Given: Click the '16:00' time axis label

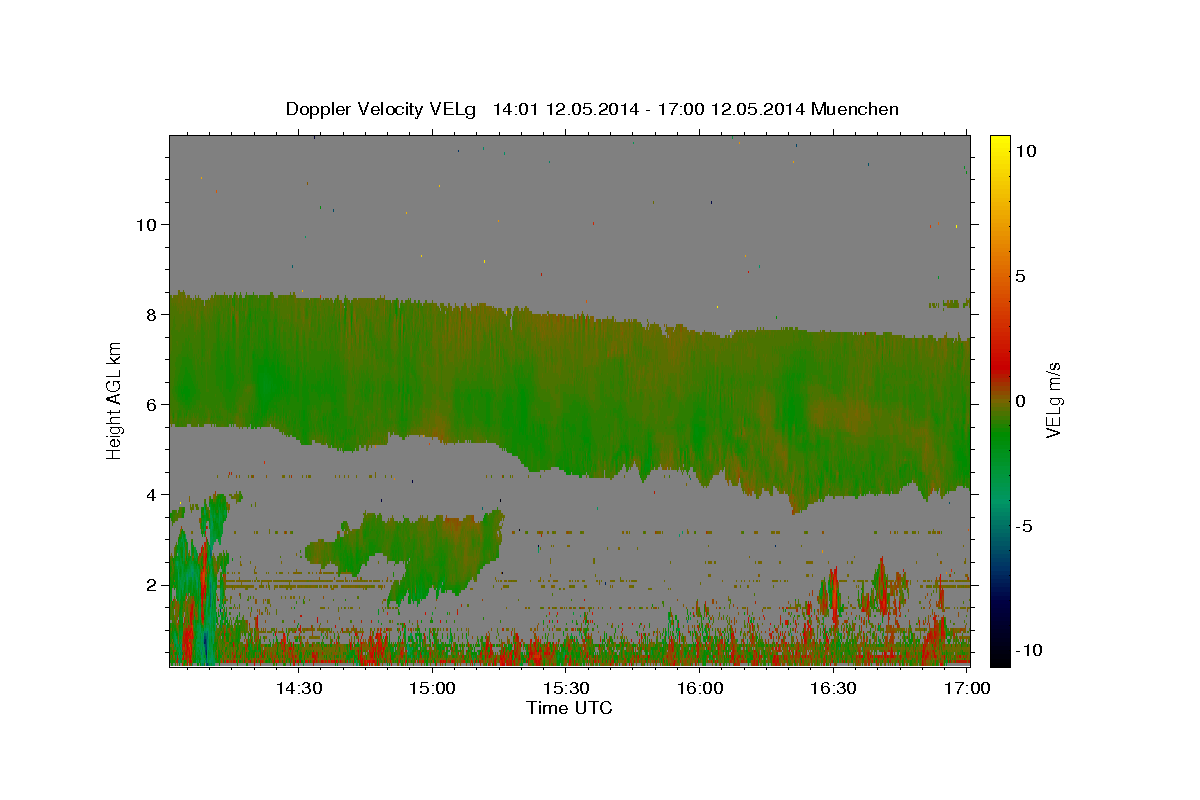Looking at the screenshot, I should click(x=700, y=689).
